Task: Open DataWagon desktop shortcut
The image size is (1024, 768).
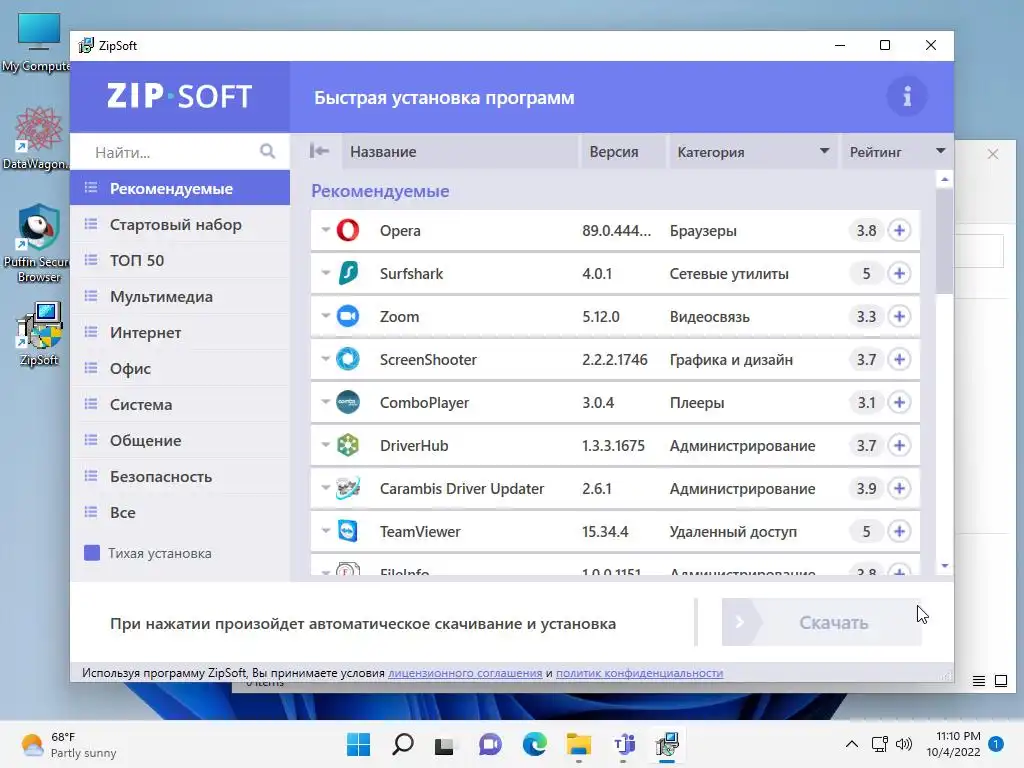Action: 36,138
